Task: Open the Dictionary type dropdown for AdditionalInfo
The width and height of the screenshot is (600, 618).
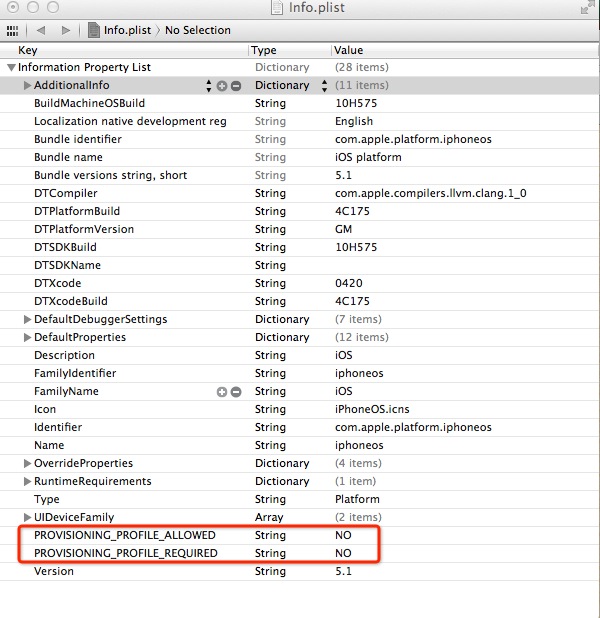Action: [324, 86]
